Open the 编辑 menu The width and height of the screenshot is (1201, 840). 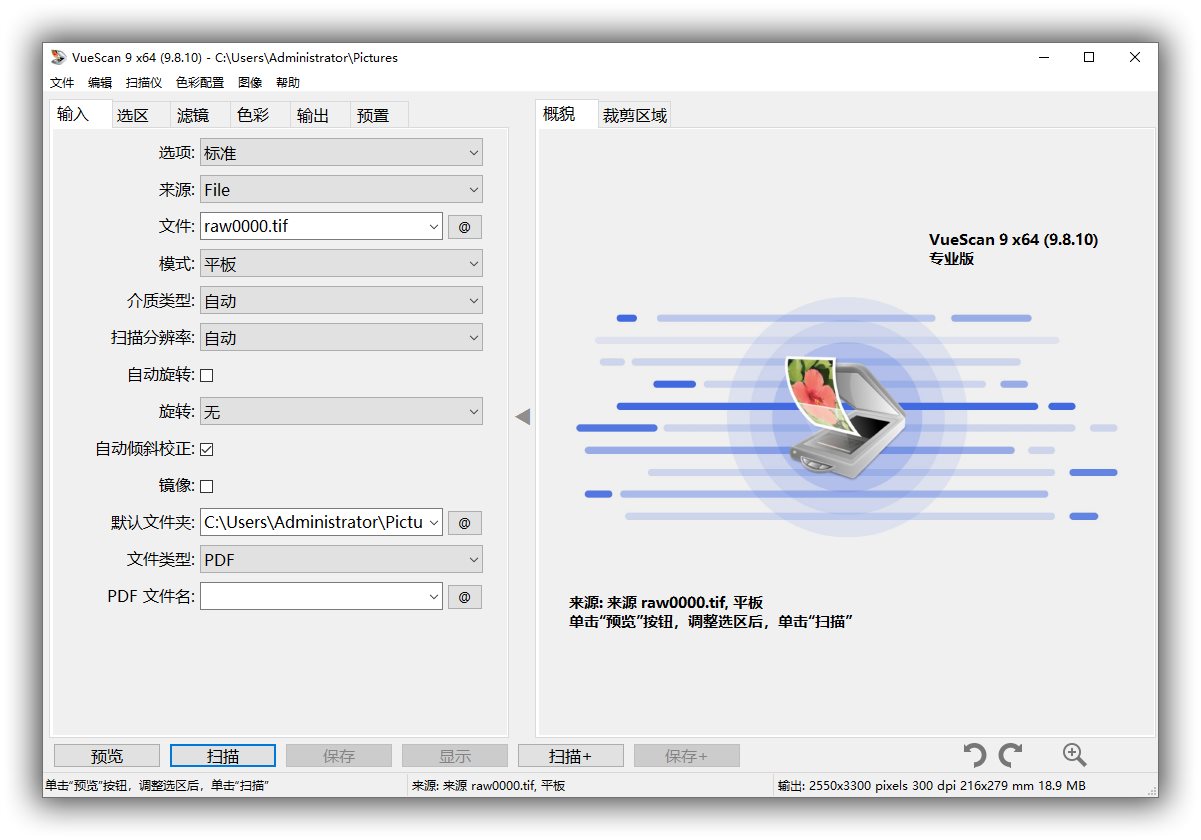[x=100, y=83]
